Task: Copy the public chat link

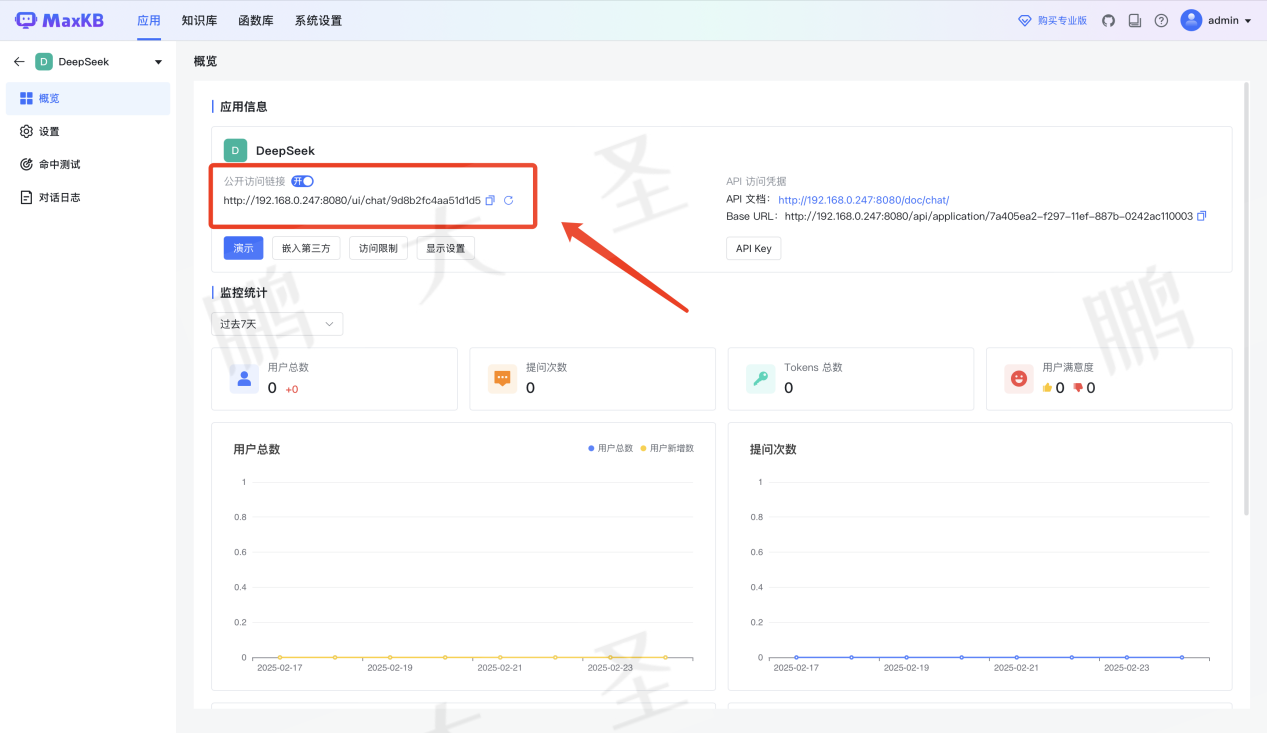Action: point(490,200)
